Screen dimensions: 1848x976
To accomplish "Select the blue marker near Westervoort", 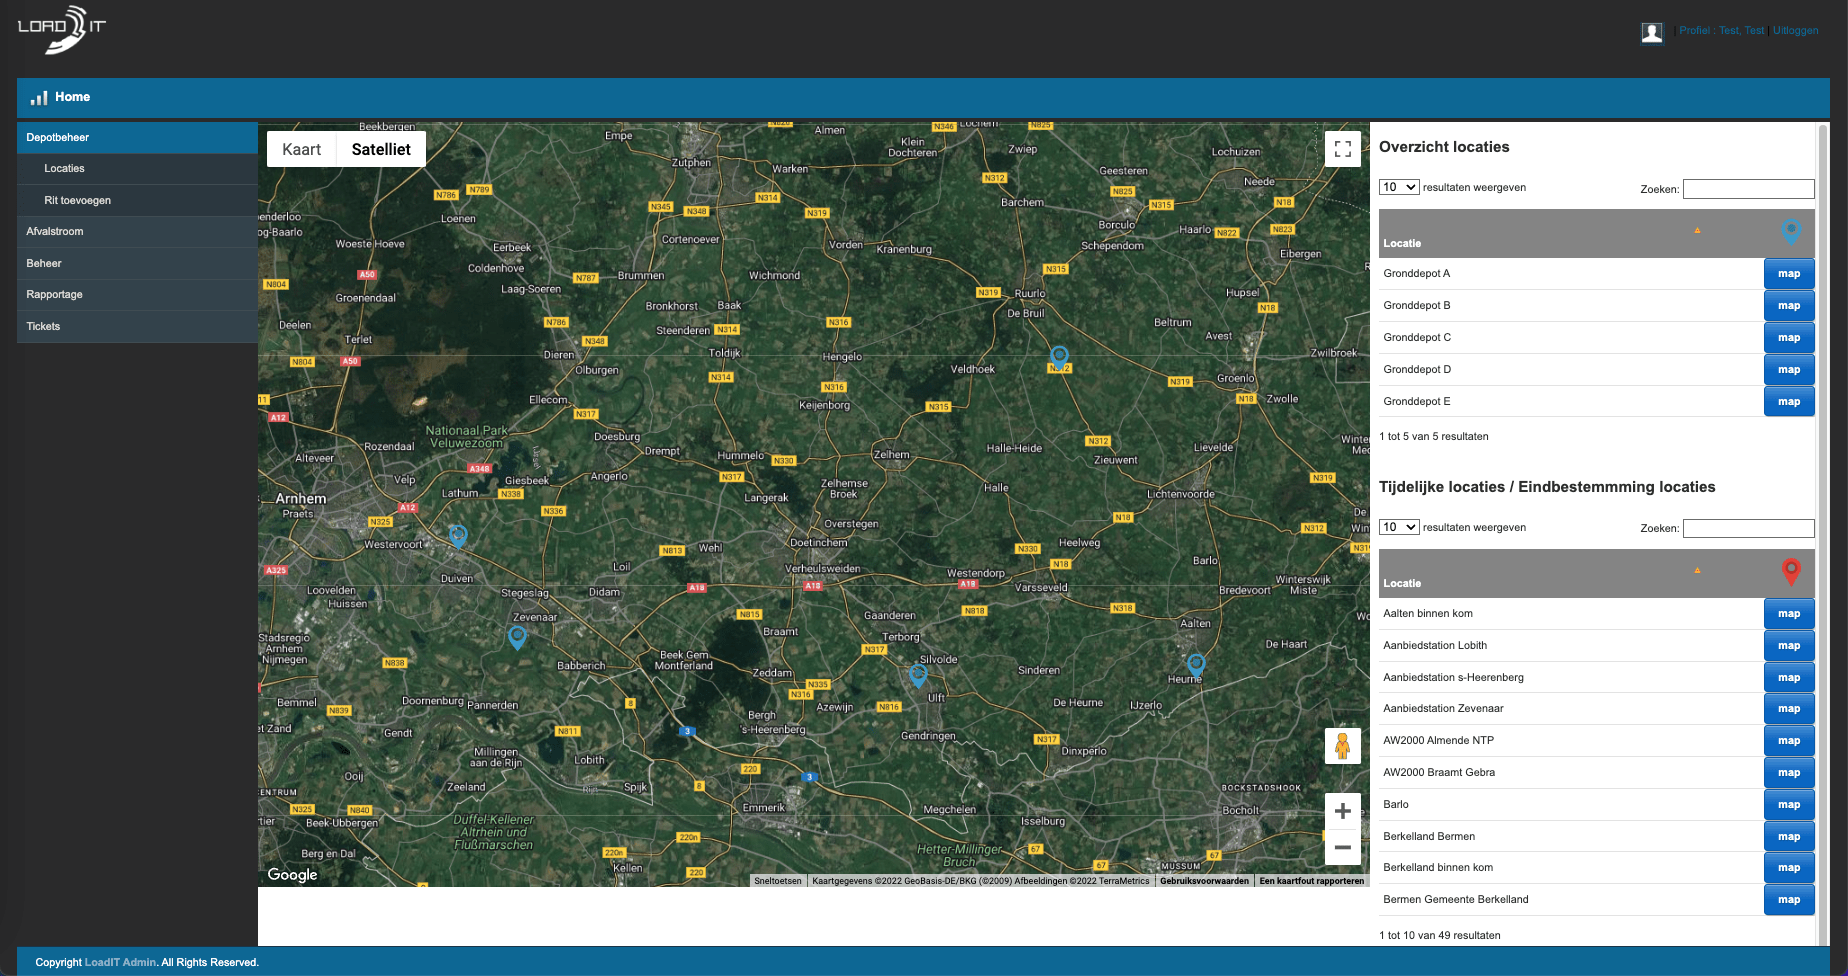I will coord(458,536).
